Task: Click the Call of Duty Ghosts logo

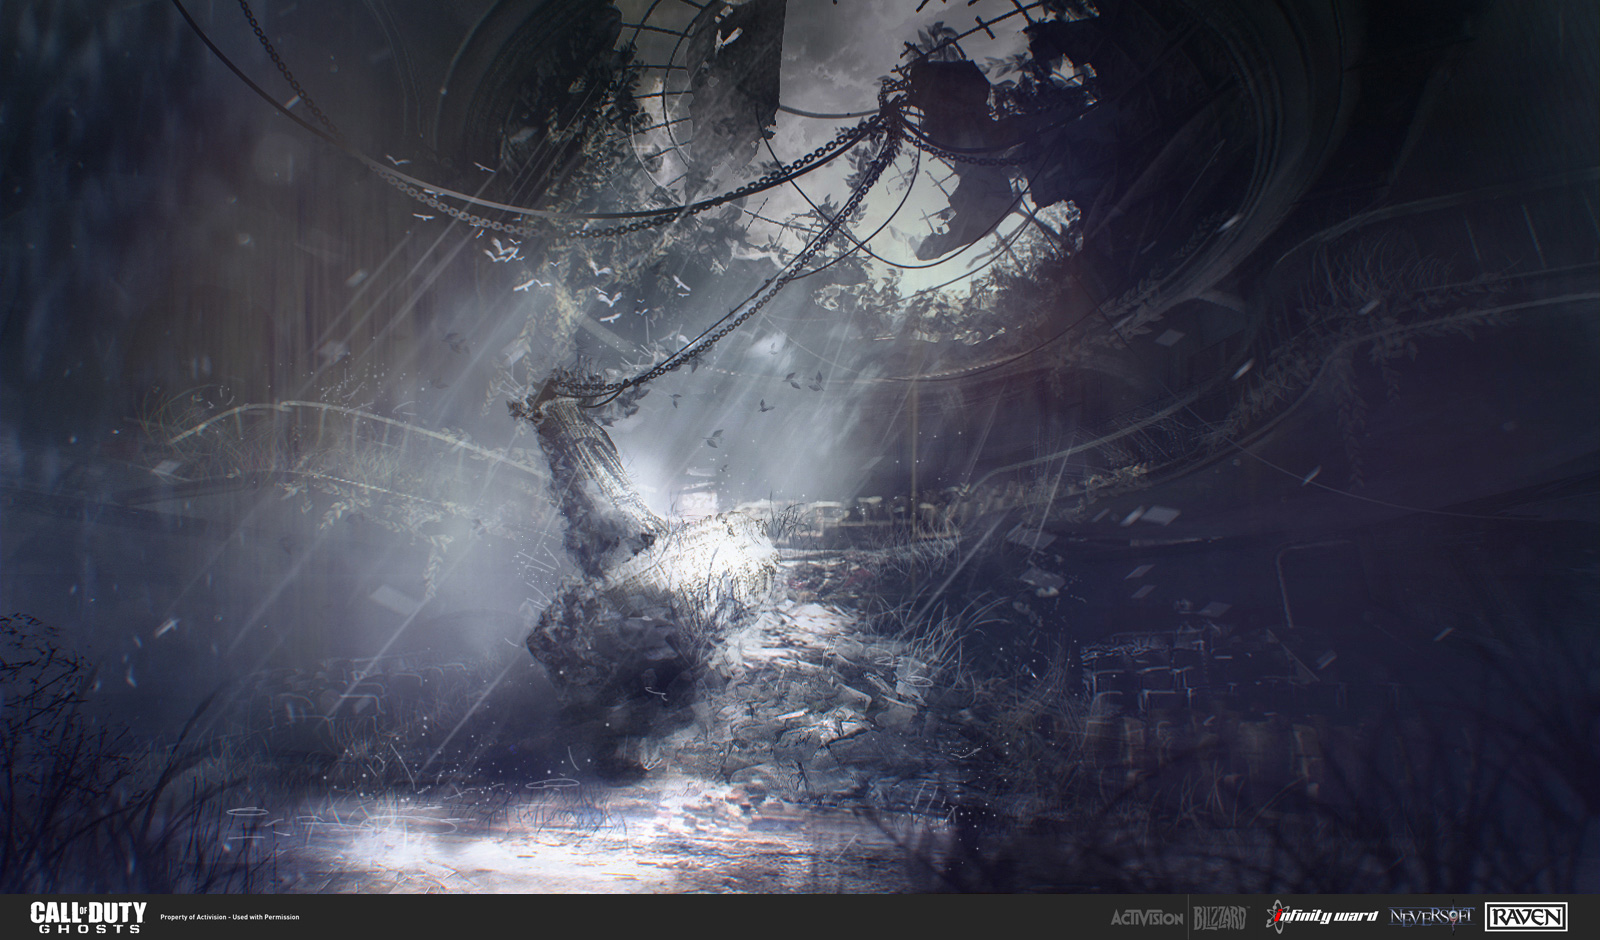Action: [x=88, y=916]
